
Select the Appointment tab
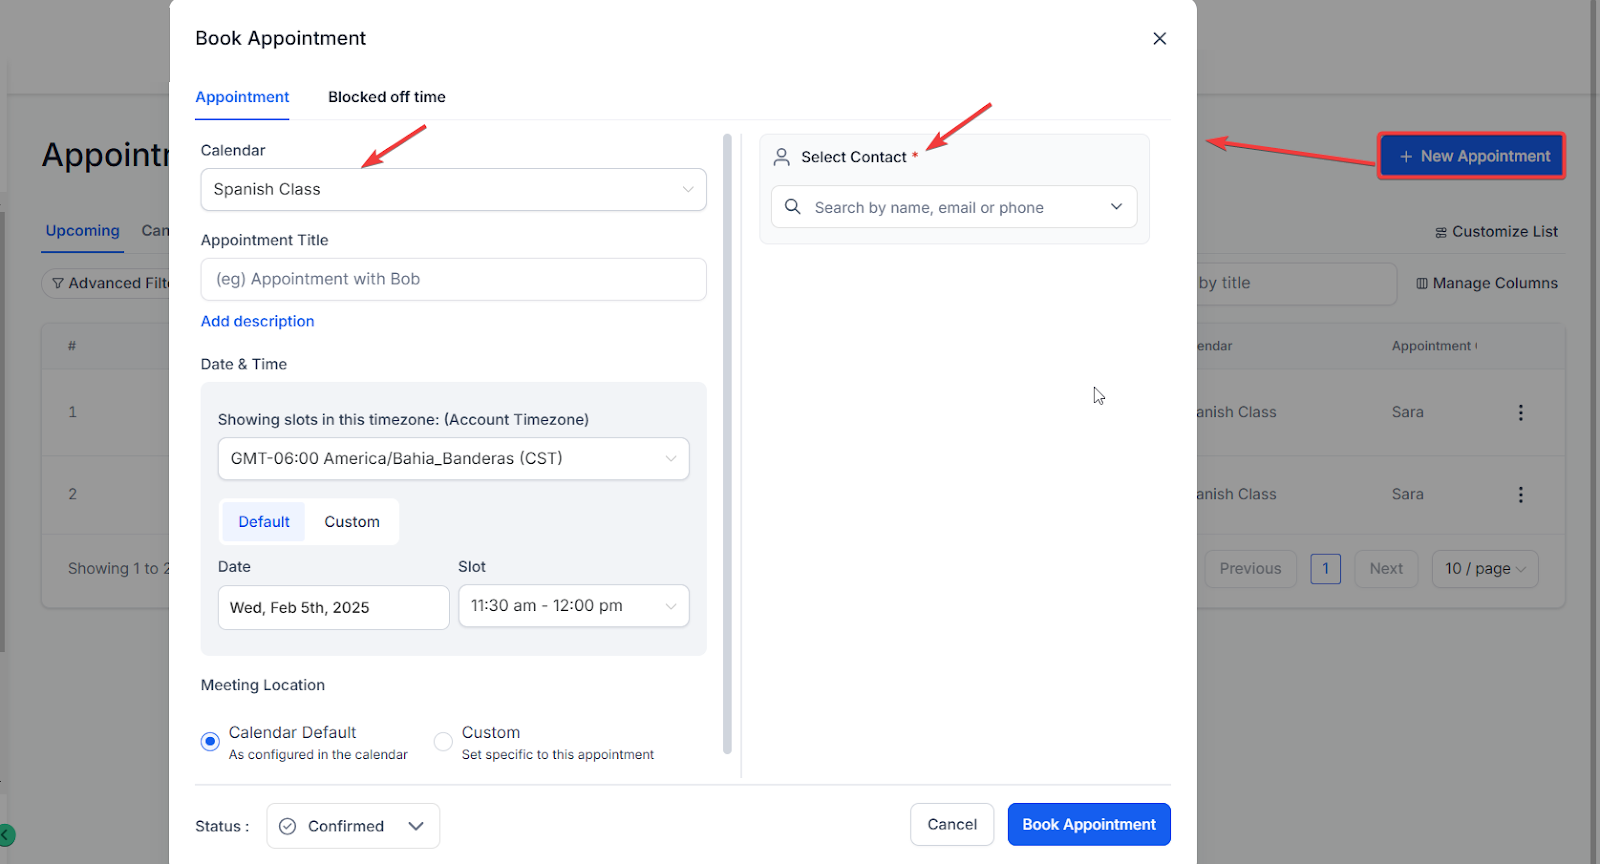pos(242,97)
